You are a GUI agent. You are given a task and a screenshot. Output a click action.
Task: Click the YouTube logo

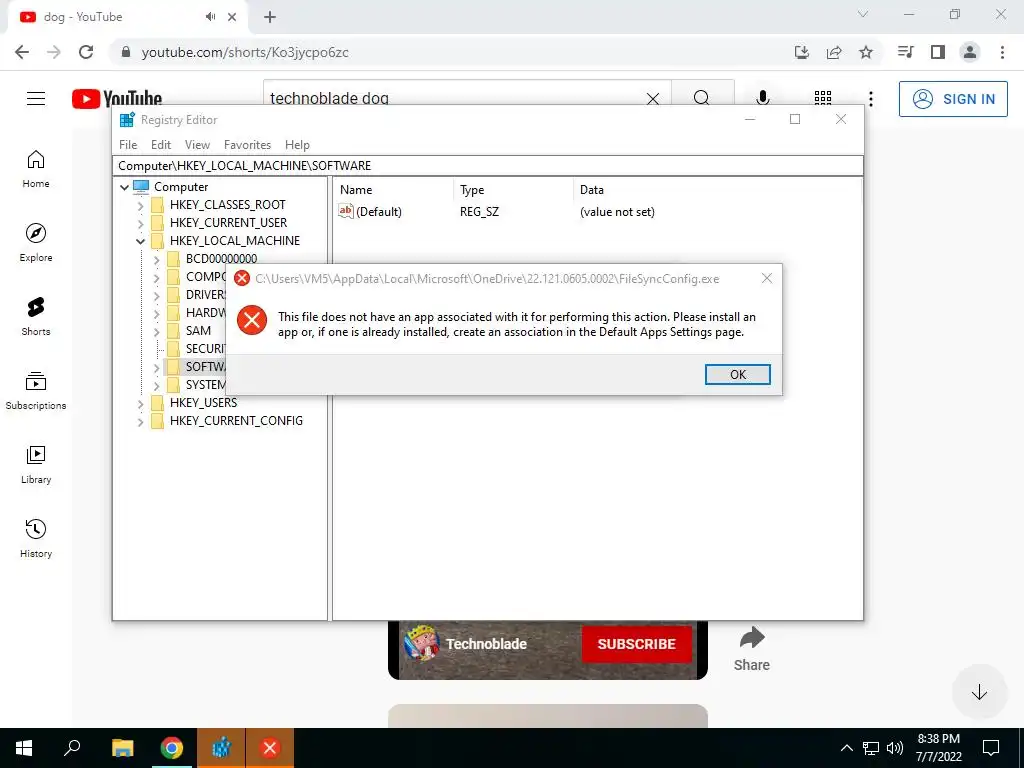tap(117, 99)
